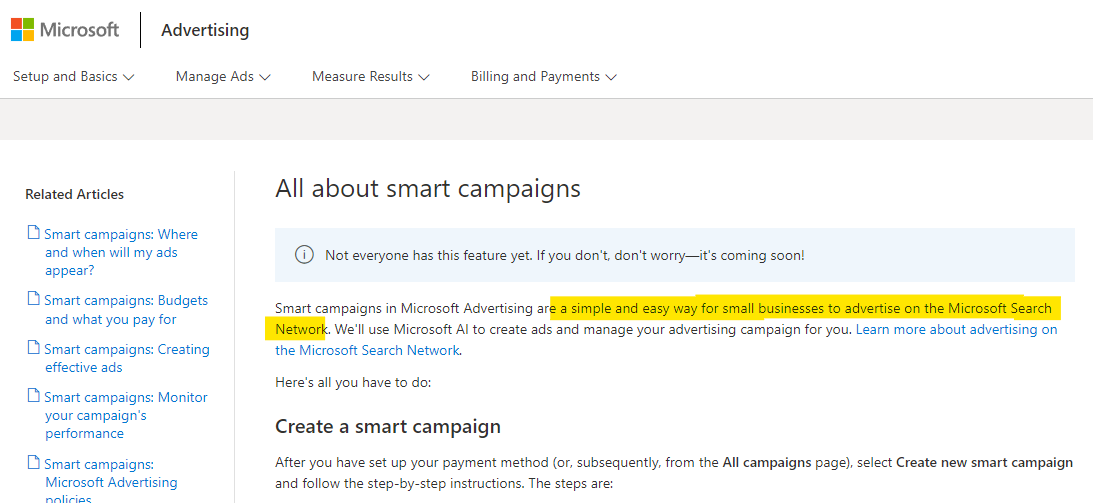The width and height of the screenshot is (1093, 503).
Task: Click the 'Here's all you have to do:' text
Action: tap(353, 382)
